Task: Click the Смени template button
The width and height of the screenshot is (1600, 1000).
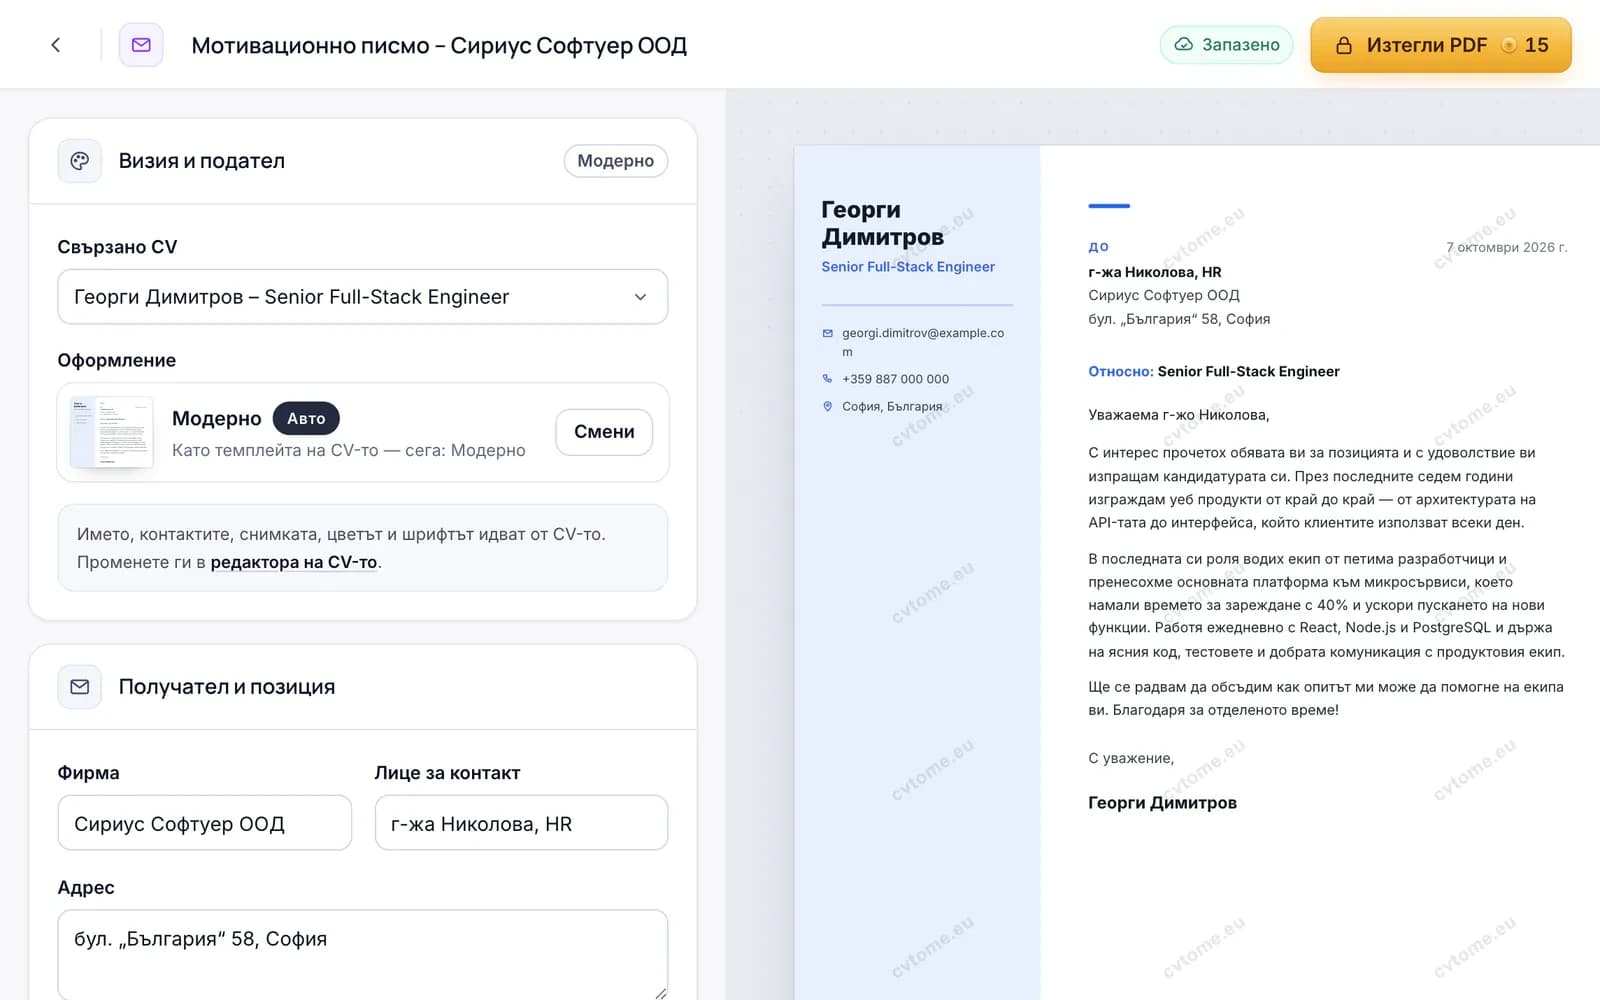Action: point(604,432)
